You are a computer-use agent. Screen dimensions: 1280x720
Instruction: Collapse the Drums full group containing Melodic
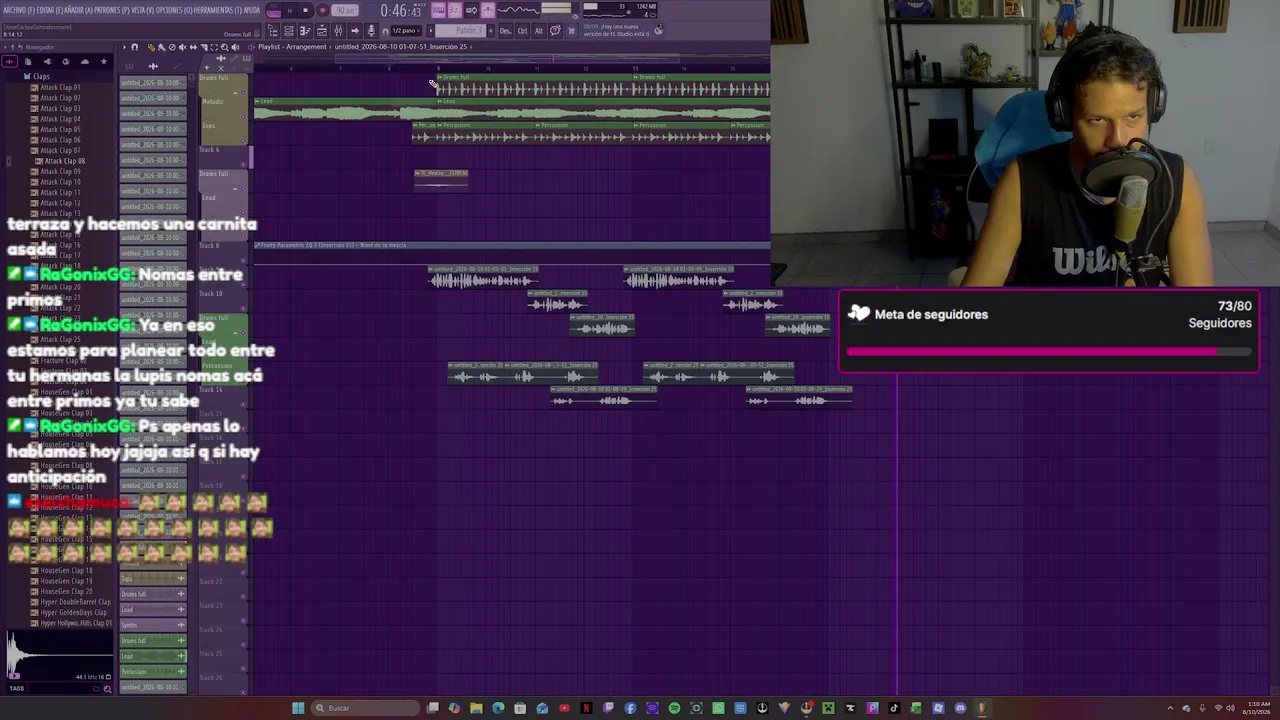(x=237, y=91)
